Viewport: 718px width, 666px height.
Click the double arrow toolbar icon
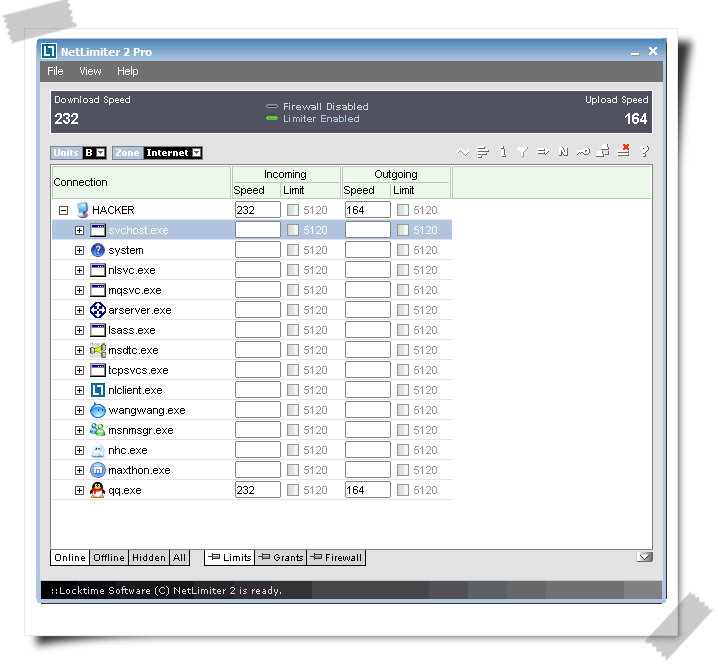point(543,152)
